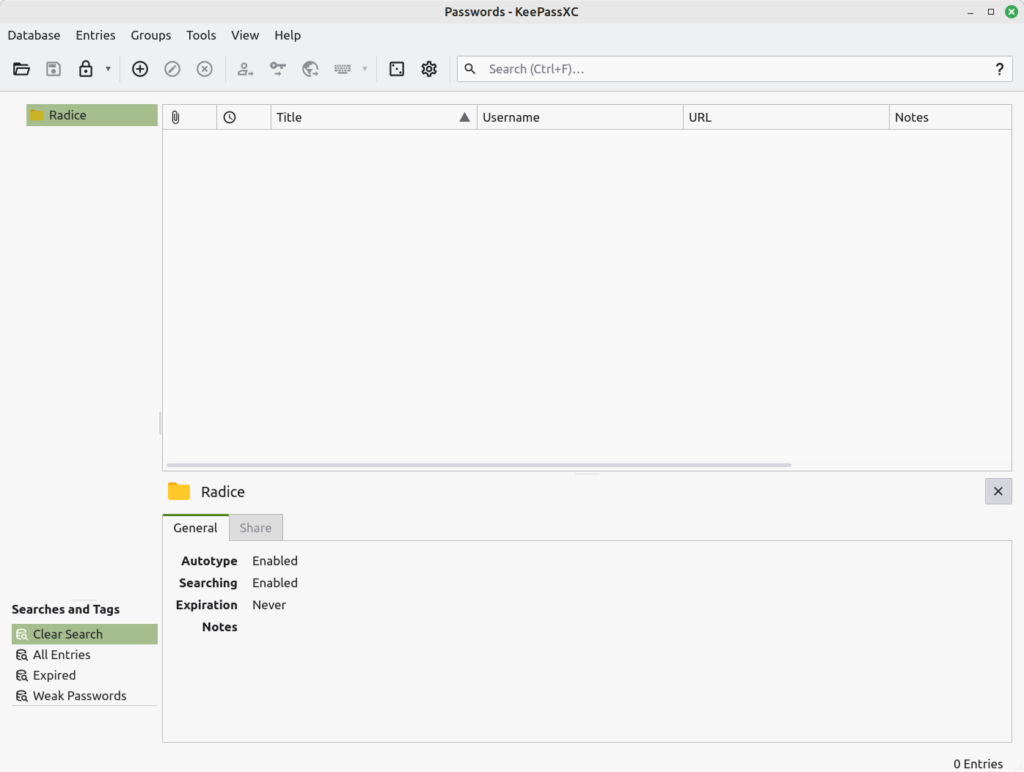
Task: Click the Radice folder icon in preview
Action: (x=179, y=491)
